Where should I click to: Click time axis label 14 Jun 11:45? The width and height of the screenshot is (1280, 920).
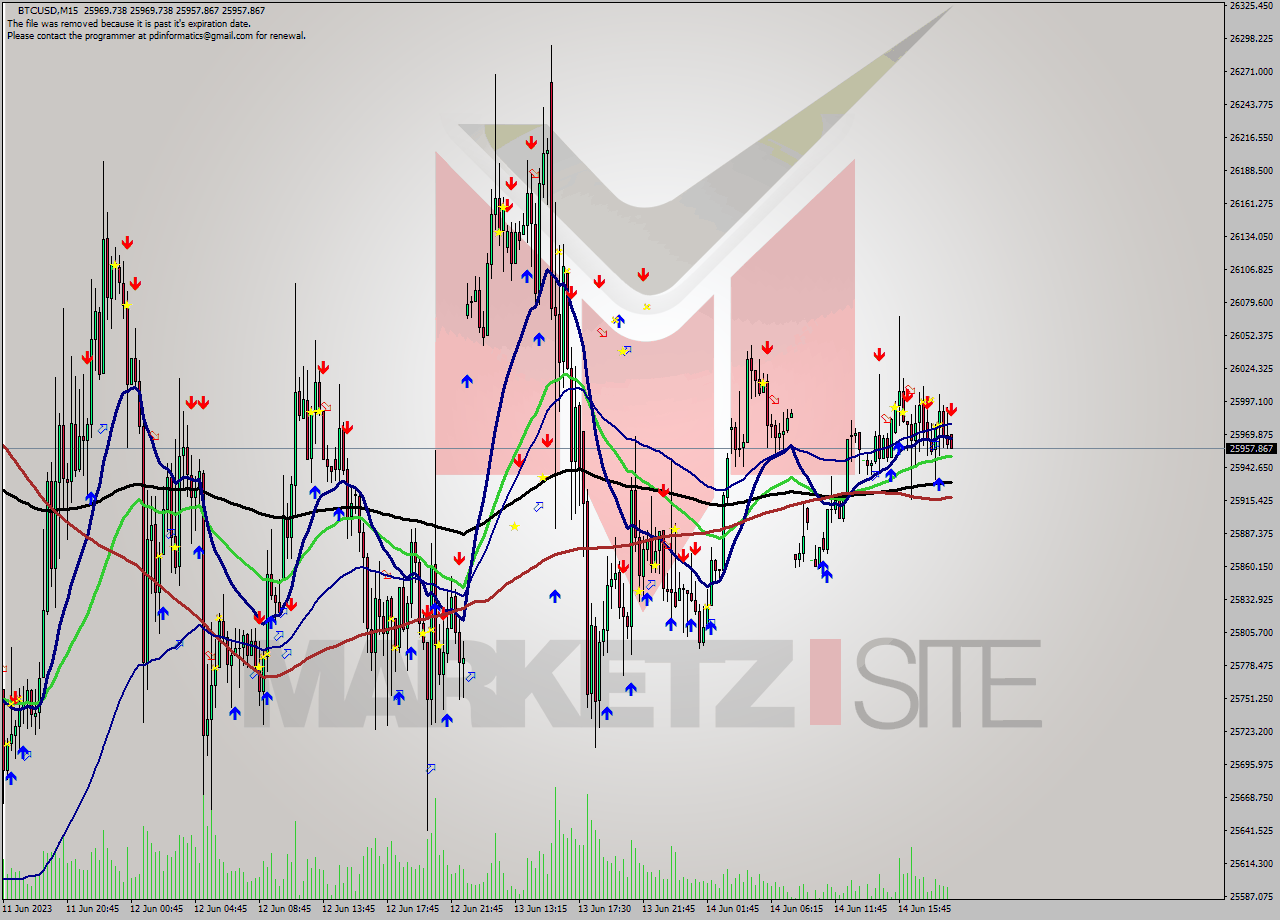pos(861,909)
